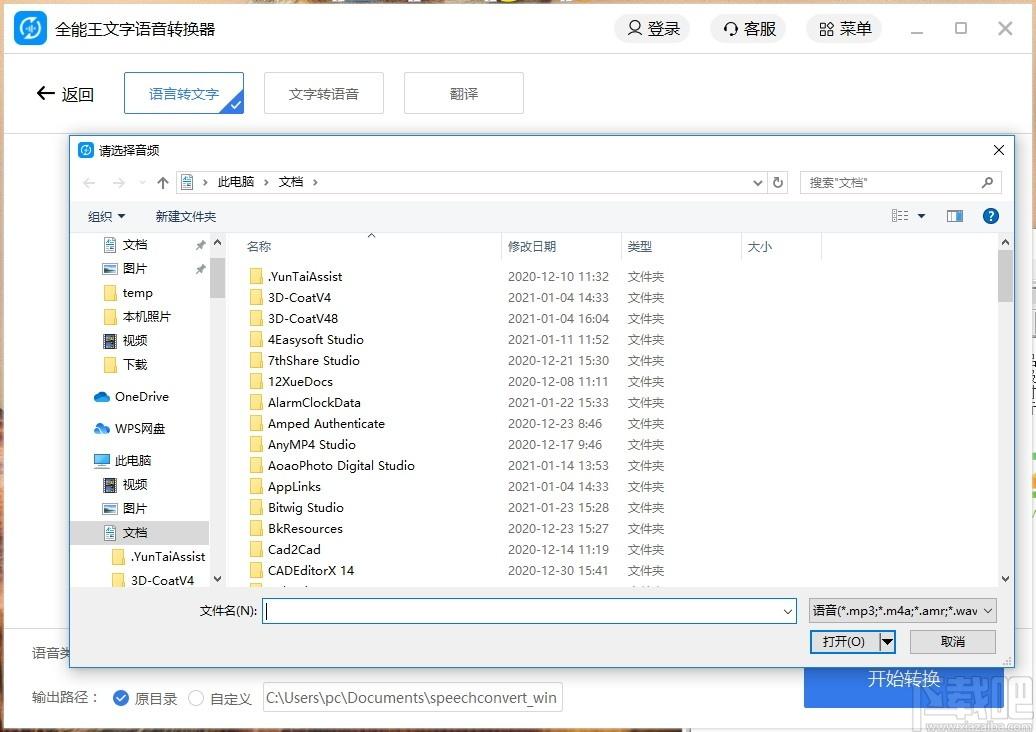Screen dimensions: 1036x732
Task: Click the back navigation arrow in dialog
Action: click(x=89, y=182)
